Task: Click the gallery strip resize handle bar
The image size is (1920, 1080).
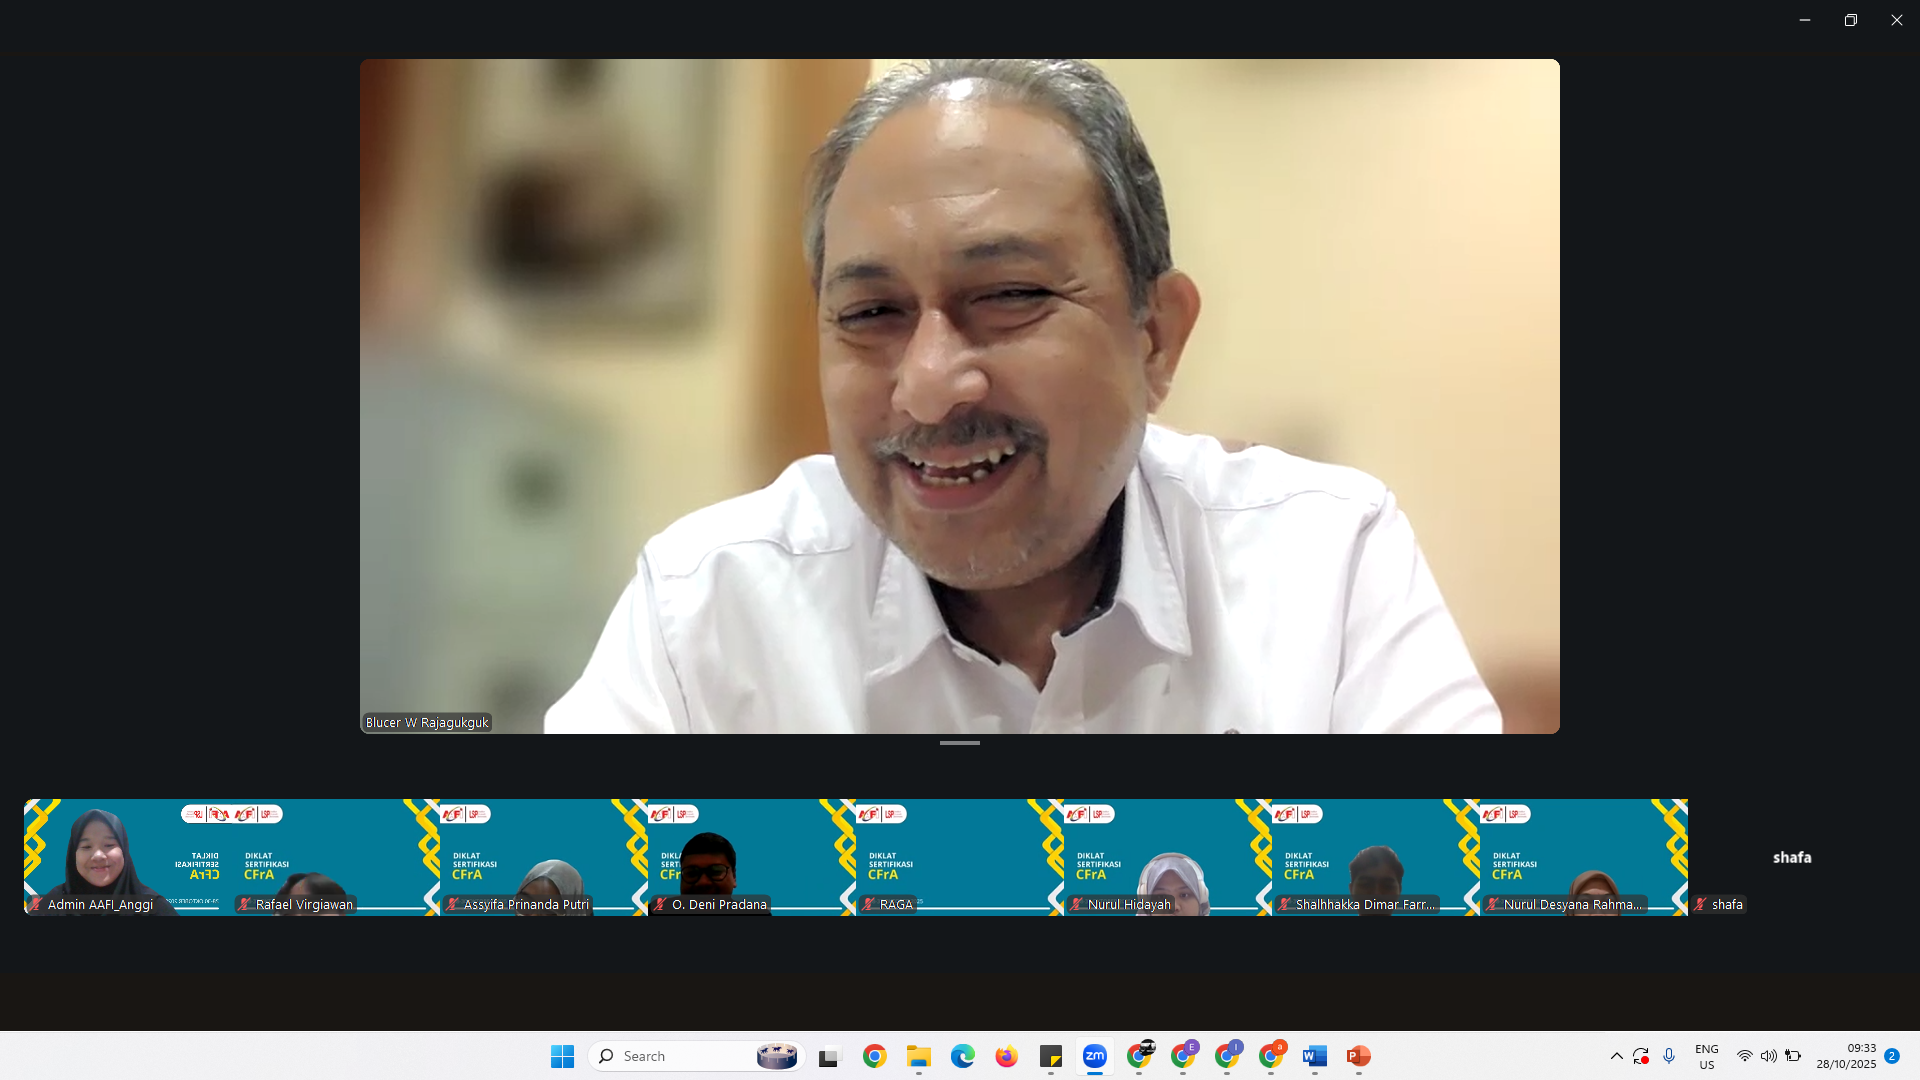Action: [x=960, y=743]
